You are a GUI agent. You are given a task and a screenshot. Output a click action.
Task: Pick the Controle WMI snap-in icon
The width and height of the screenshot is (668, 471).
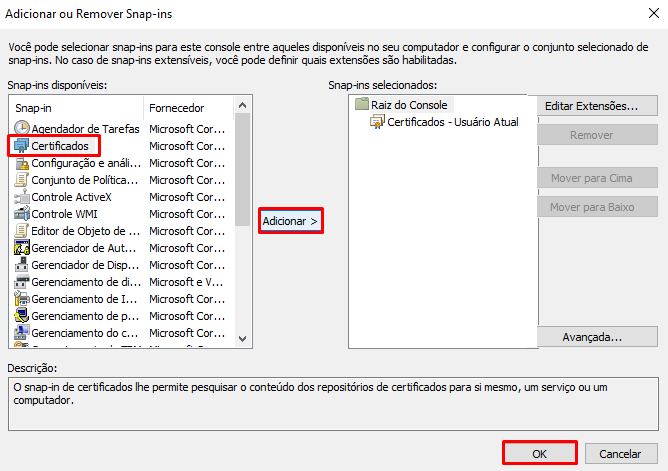22,214
